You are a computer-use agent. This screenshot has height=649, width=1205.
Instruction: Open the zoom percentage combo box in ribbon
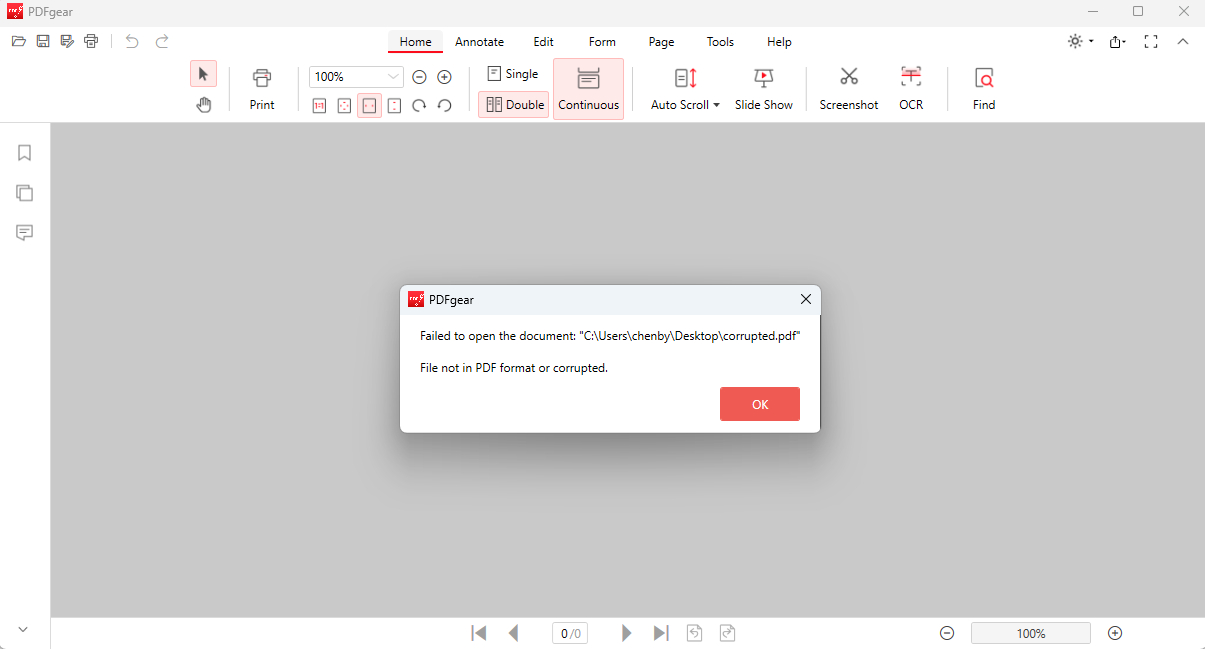click(356, 77)
